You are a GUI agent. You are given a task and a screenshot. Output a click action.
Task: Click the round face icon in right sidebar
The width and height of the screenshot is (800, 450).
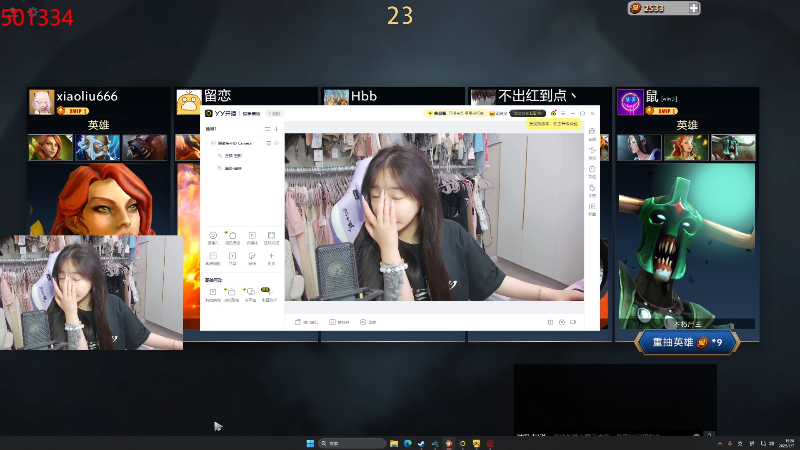click(x=592, y=171)
